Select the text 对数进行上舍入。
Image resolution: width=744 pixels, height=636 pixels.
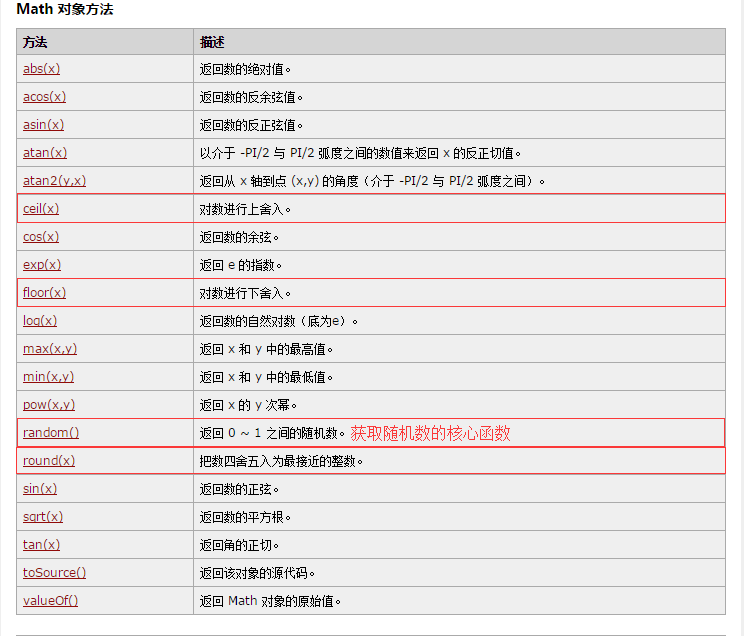click(245, 209)
